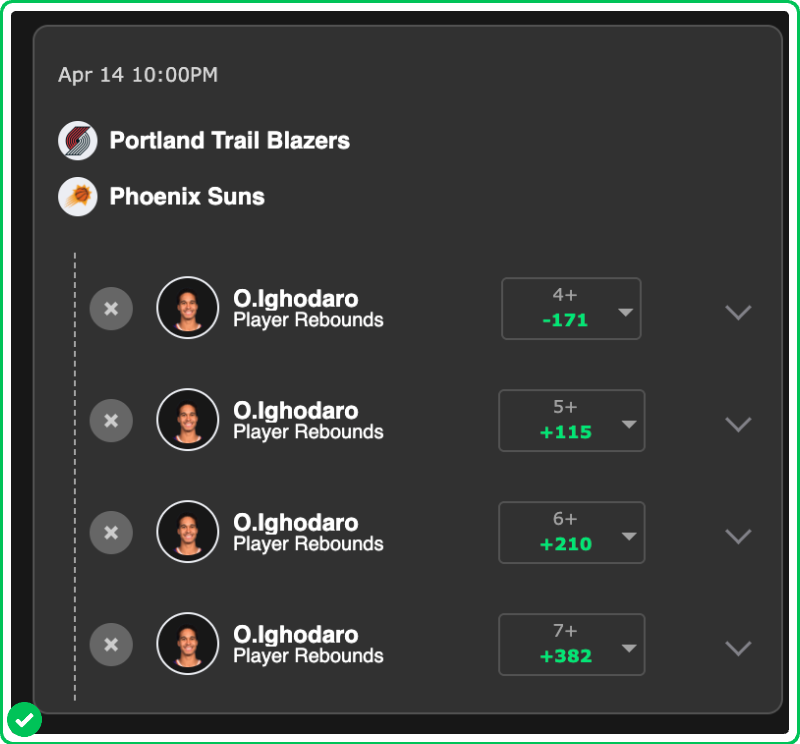Expand details for the 6+ rebounds leg
This screenshot has width=800, height=744.
click(738, 536)
